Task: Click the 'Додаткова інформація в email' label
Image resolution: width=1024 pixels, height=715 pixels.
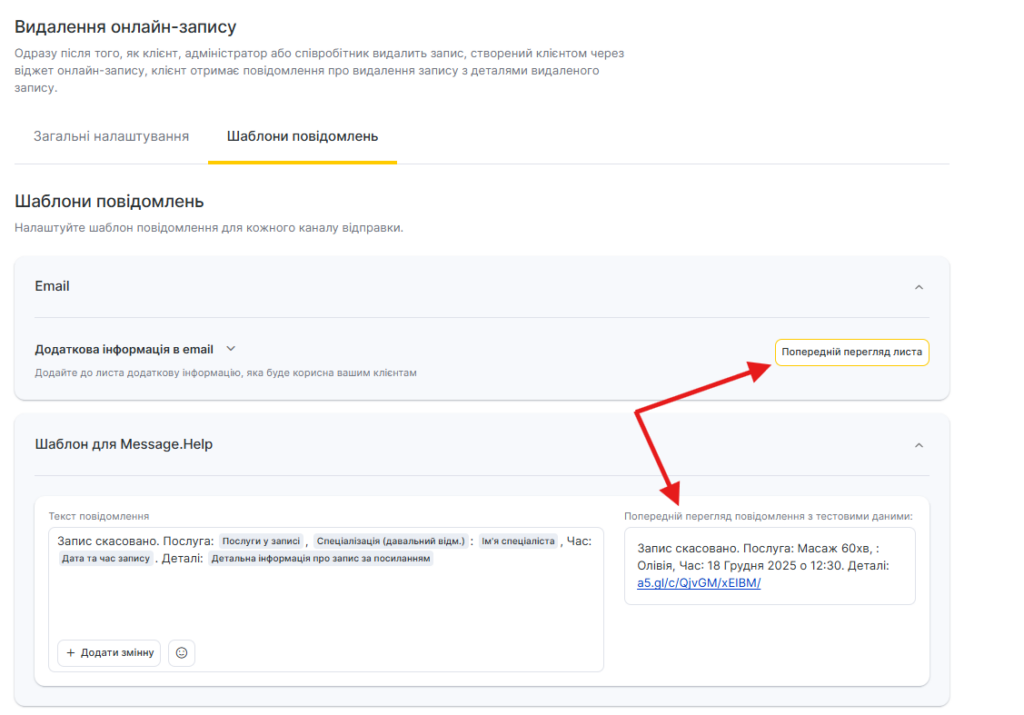Action: pos(124,349)
